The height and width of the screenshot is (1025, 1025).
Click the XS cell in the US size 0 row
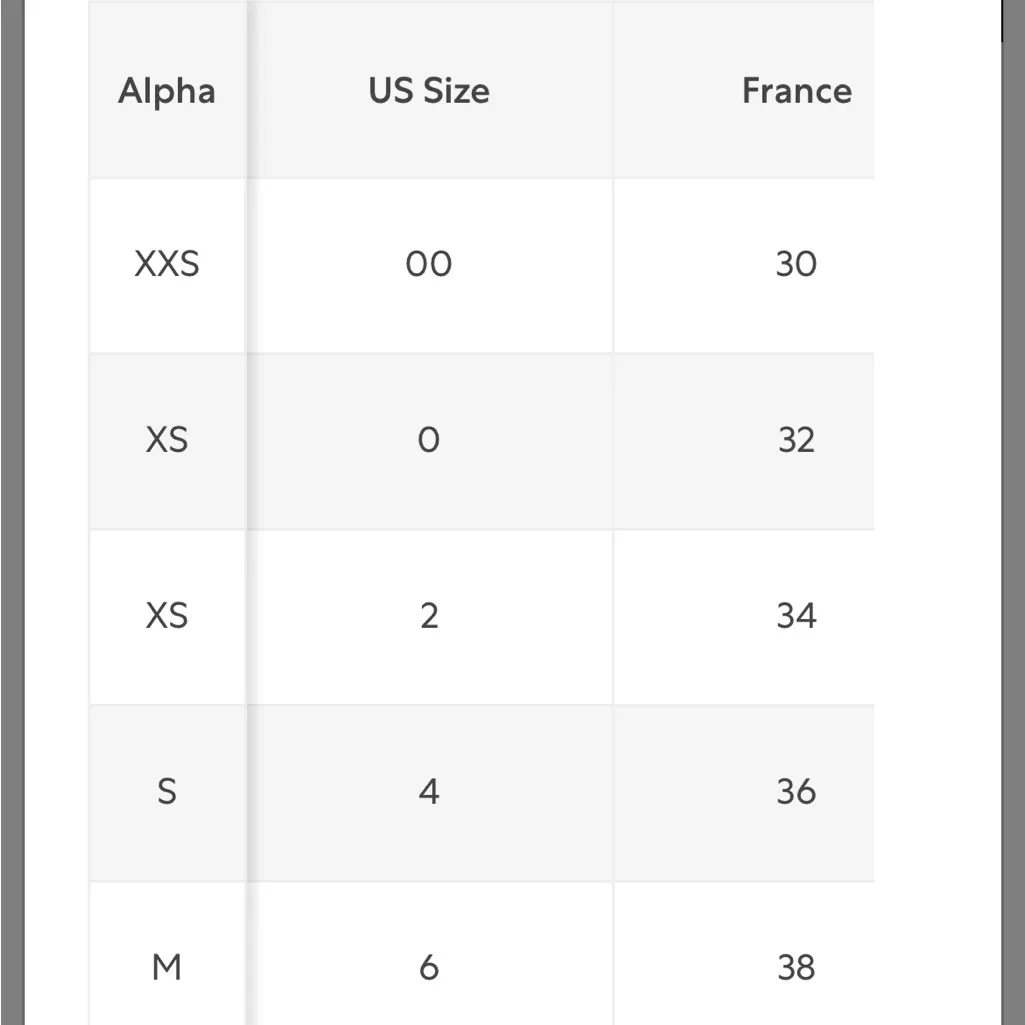pyautogui.click(x=166, y=440)
